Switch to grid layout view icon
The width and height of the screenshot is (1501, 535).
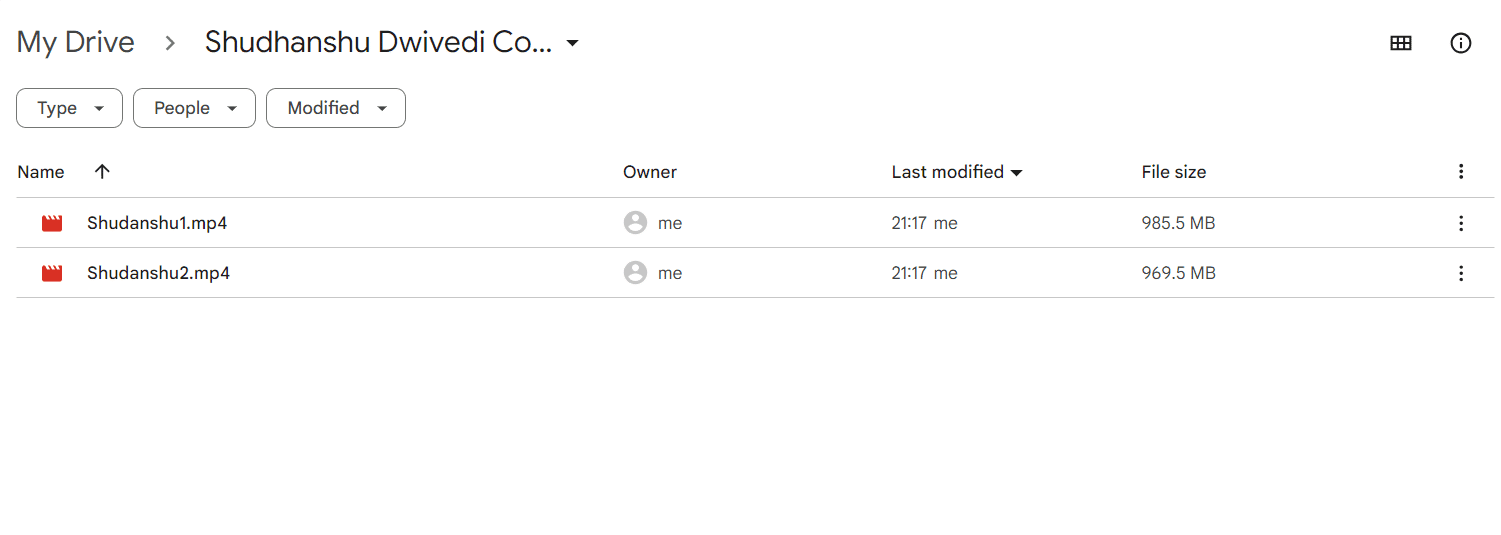pos(1401,43)
